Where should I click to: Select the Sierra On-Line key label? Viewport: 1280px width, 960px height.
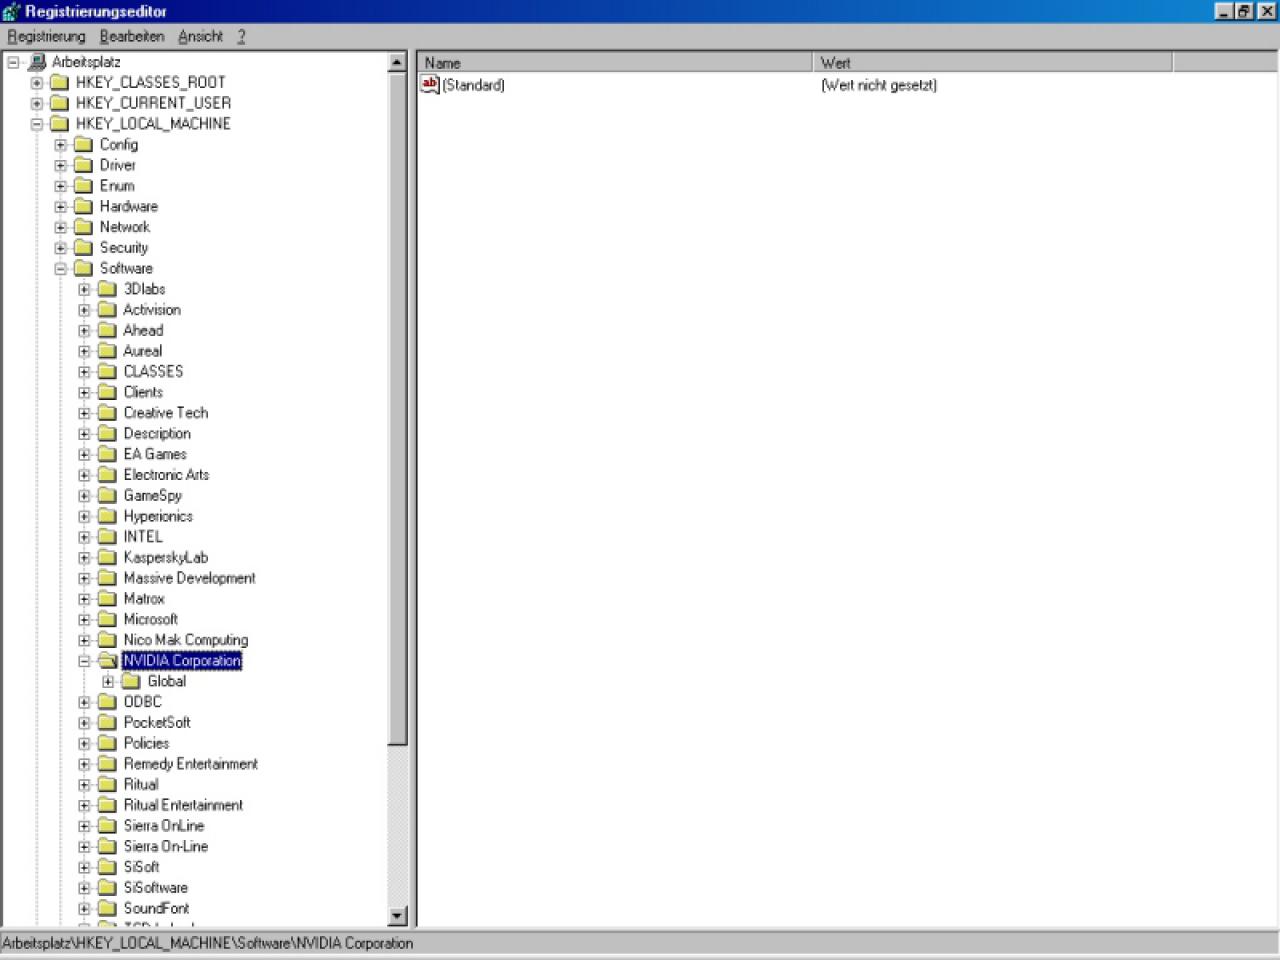coord(166,846)
